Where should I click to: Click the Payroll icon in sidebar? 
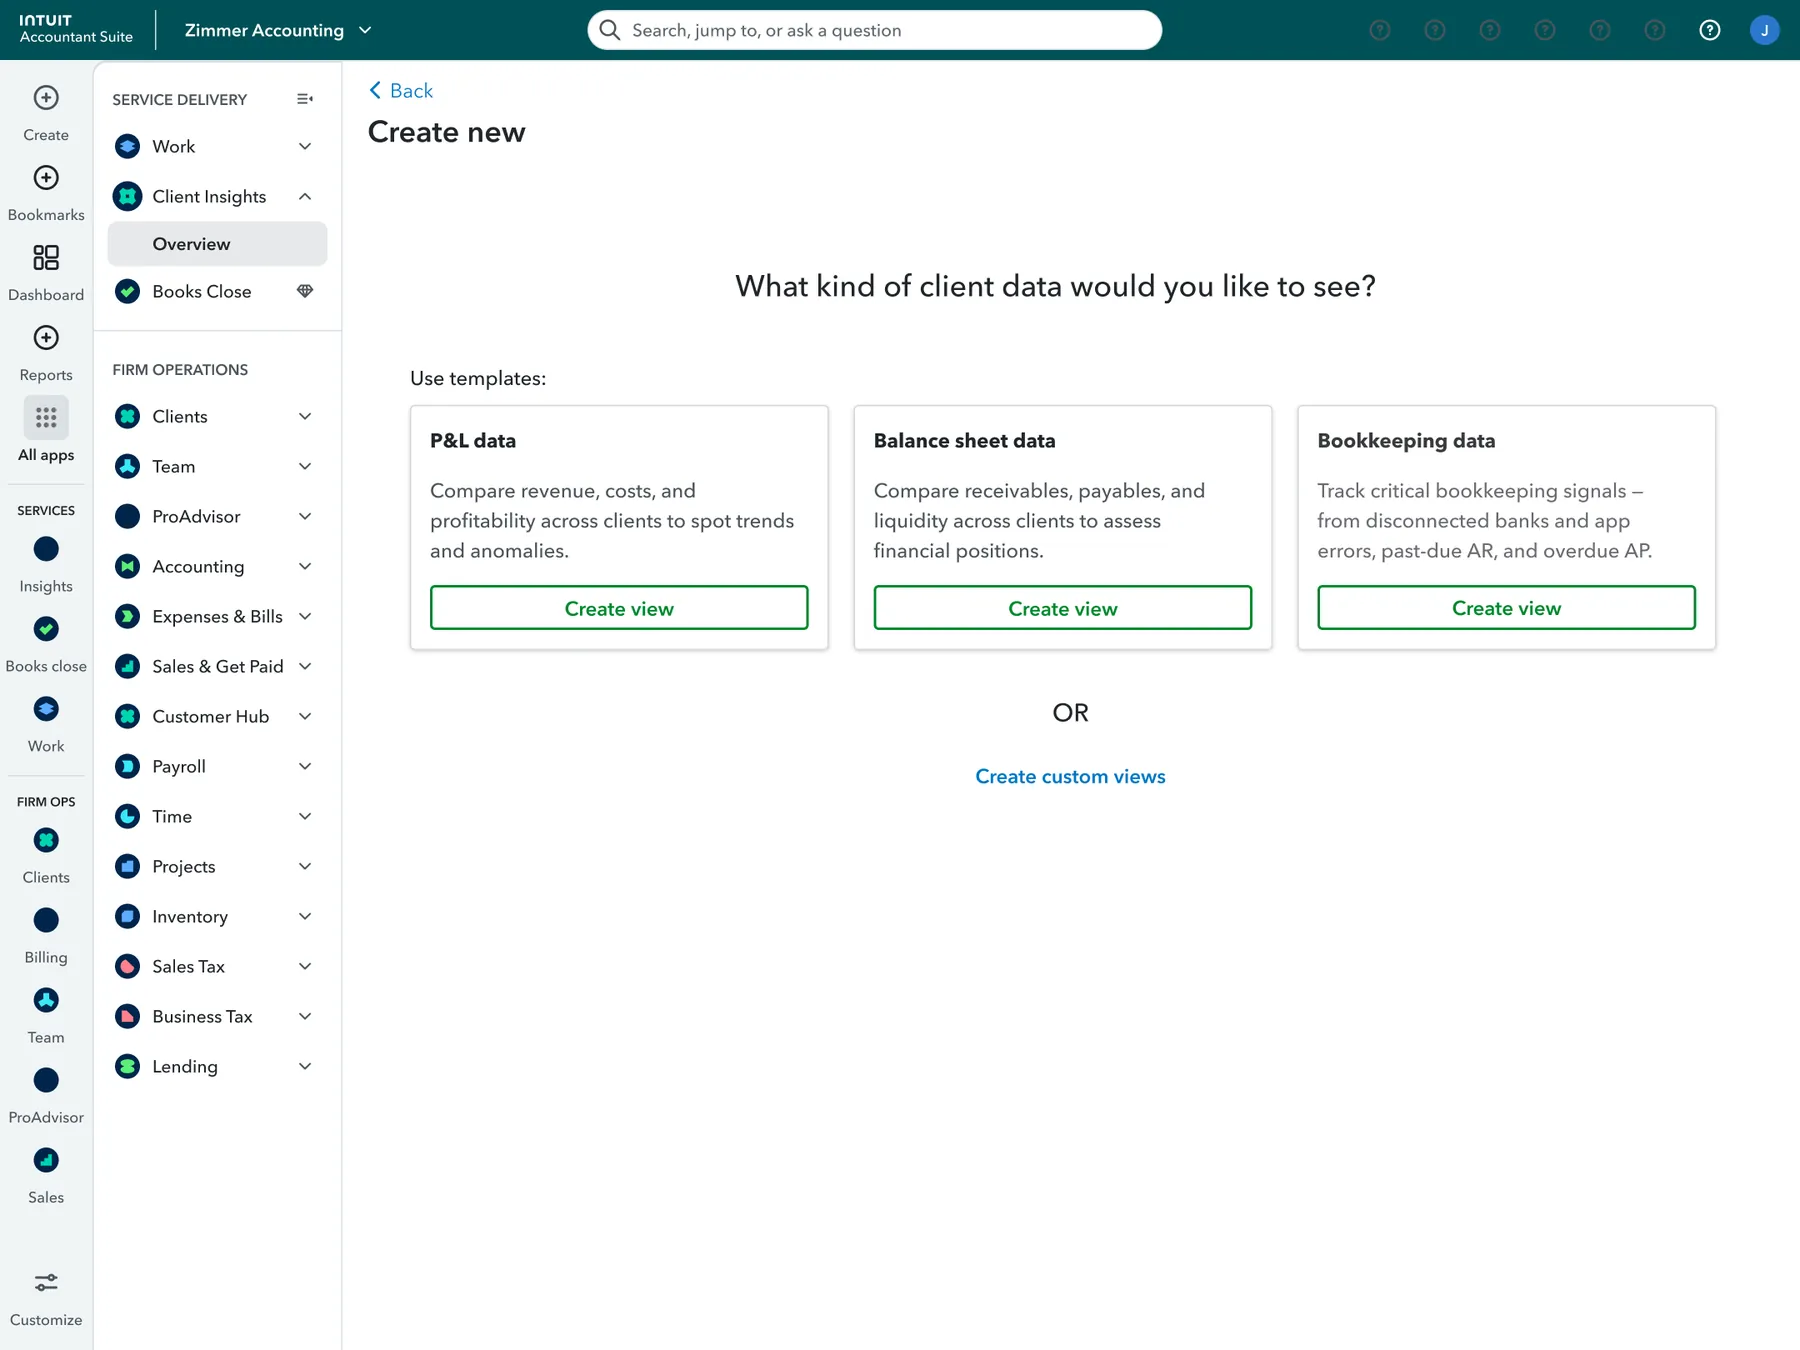(127, 766)
